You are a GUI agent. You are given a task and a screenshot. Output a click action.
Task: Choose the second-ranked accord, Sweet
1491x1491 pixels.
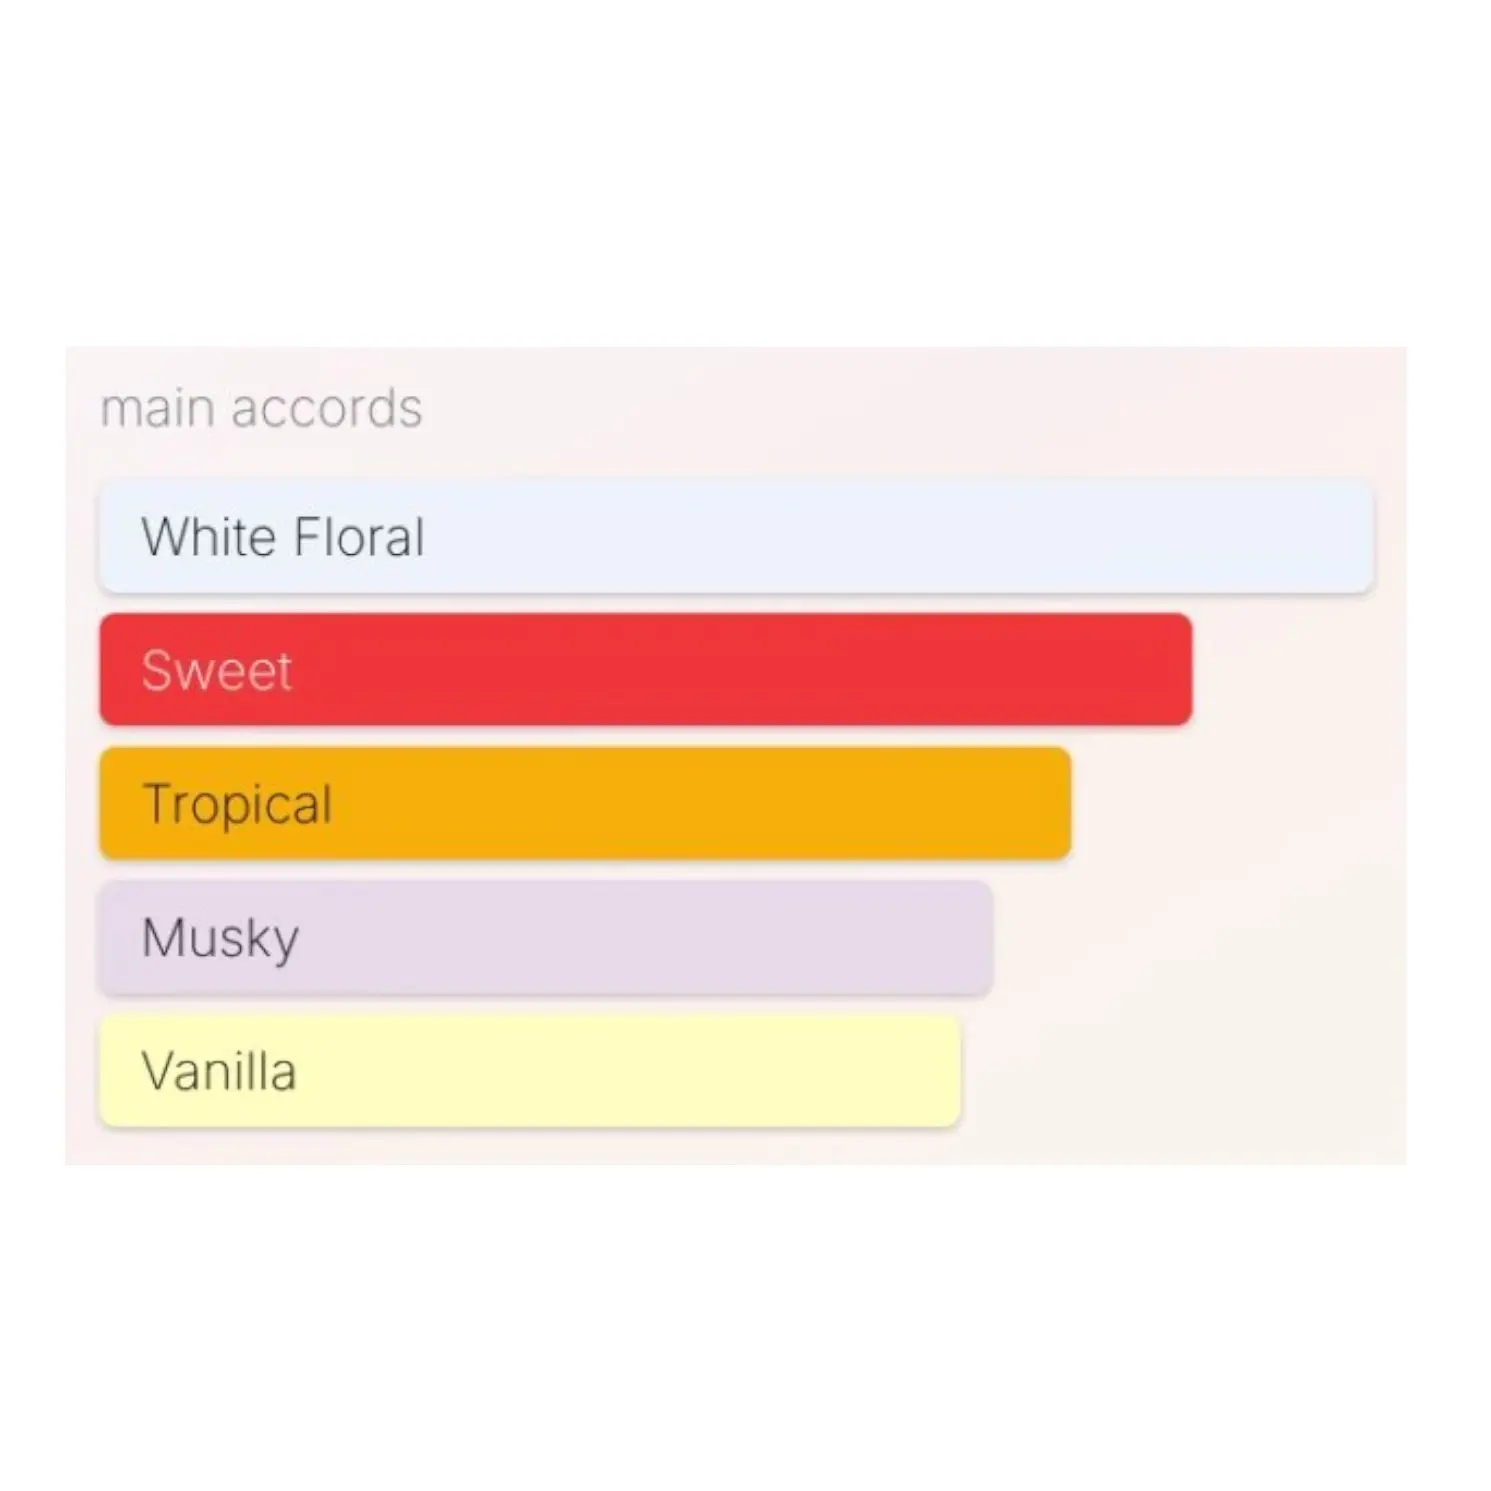click(645, 669)
